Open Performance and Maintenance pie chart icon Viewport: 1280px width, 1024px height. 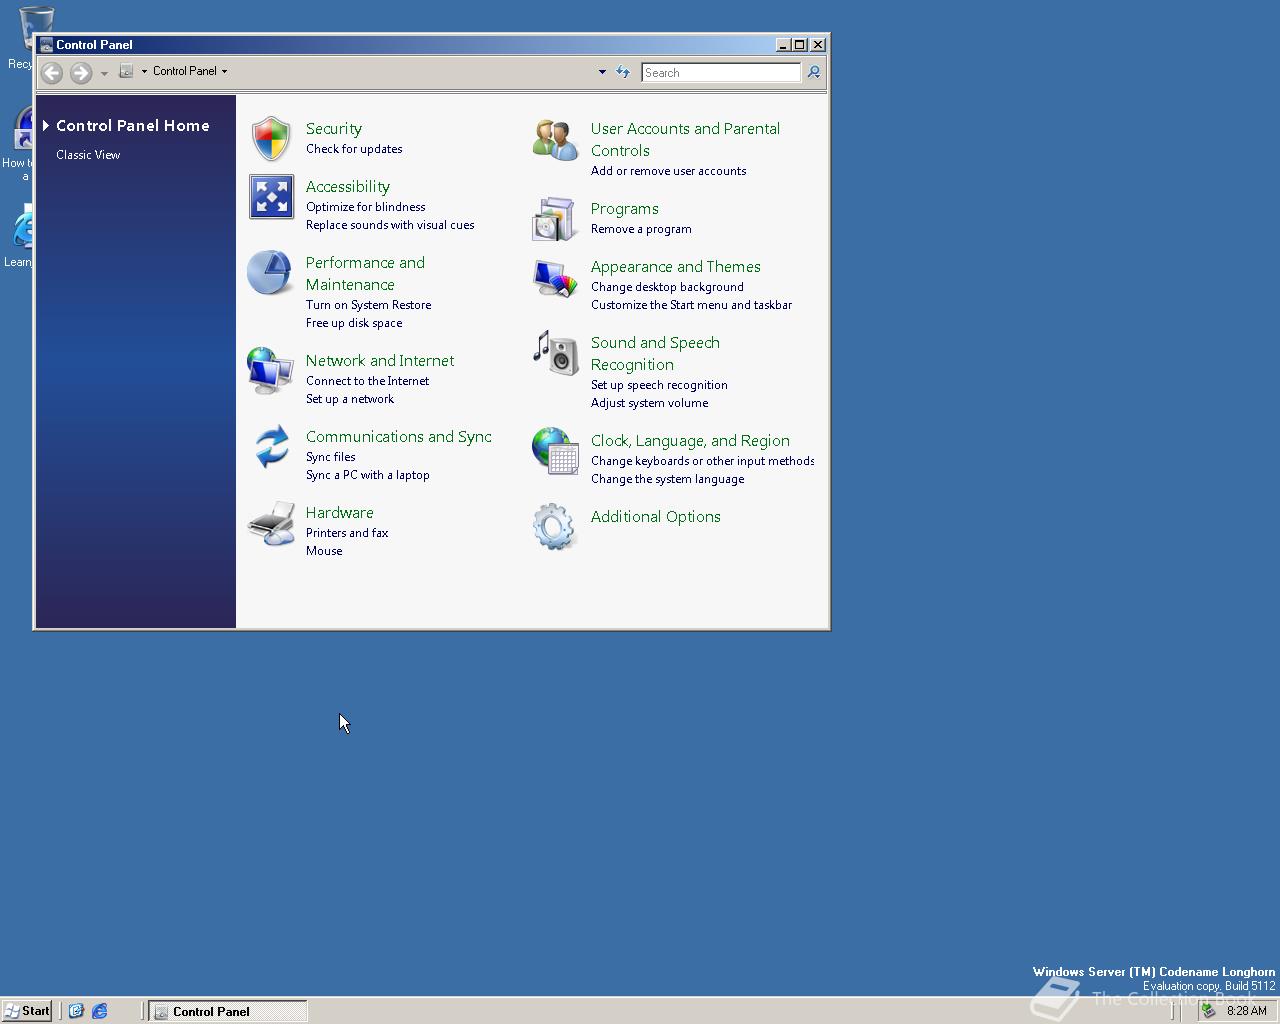coord(270,273)
